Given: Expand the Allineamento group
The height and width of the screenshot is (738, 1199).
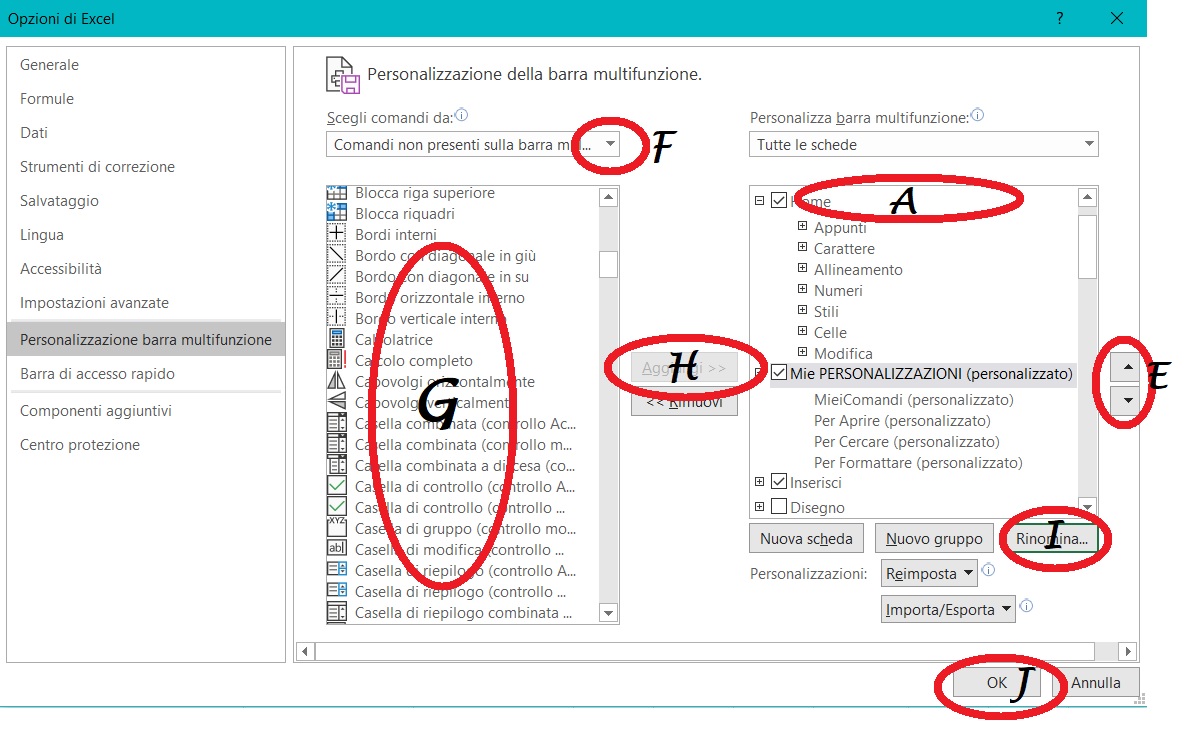Looking at the screenshot, I should tap(802, 268).
